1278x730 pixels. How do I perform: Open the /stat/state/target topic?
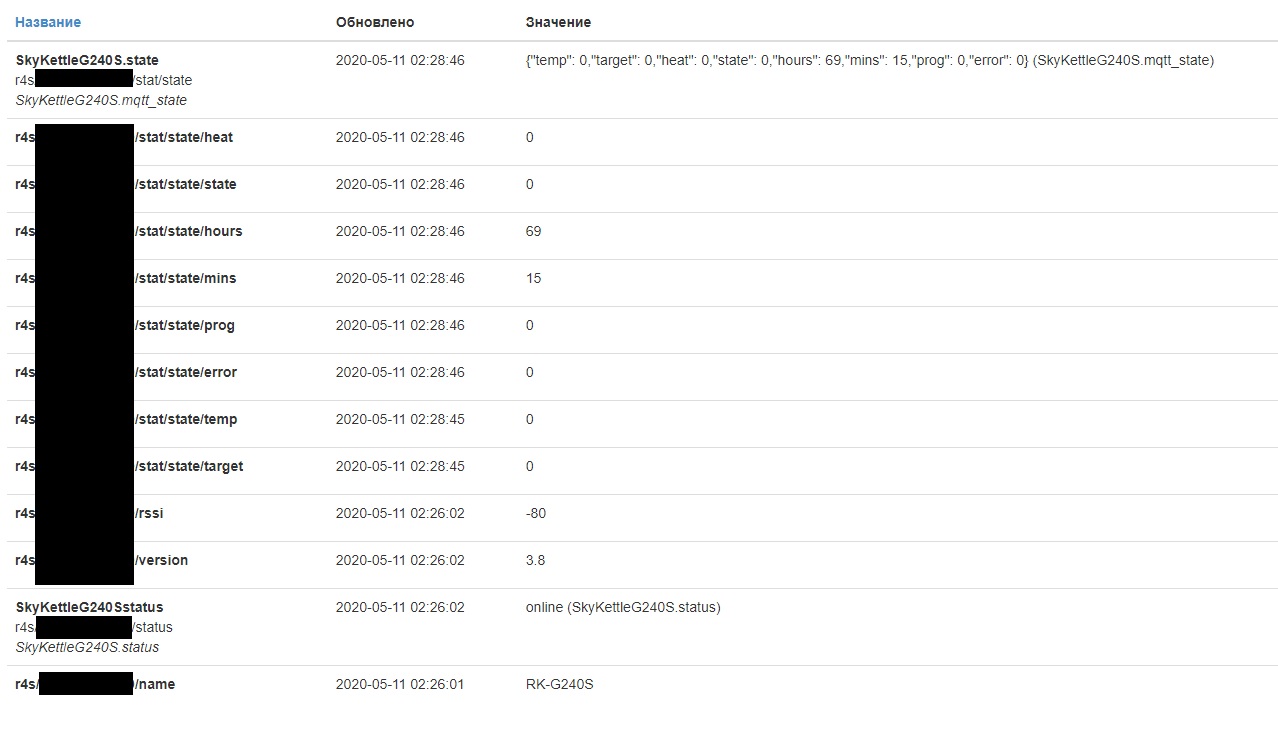point(189,466)
